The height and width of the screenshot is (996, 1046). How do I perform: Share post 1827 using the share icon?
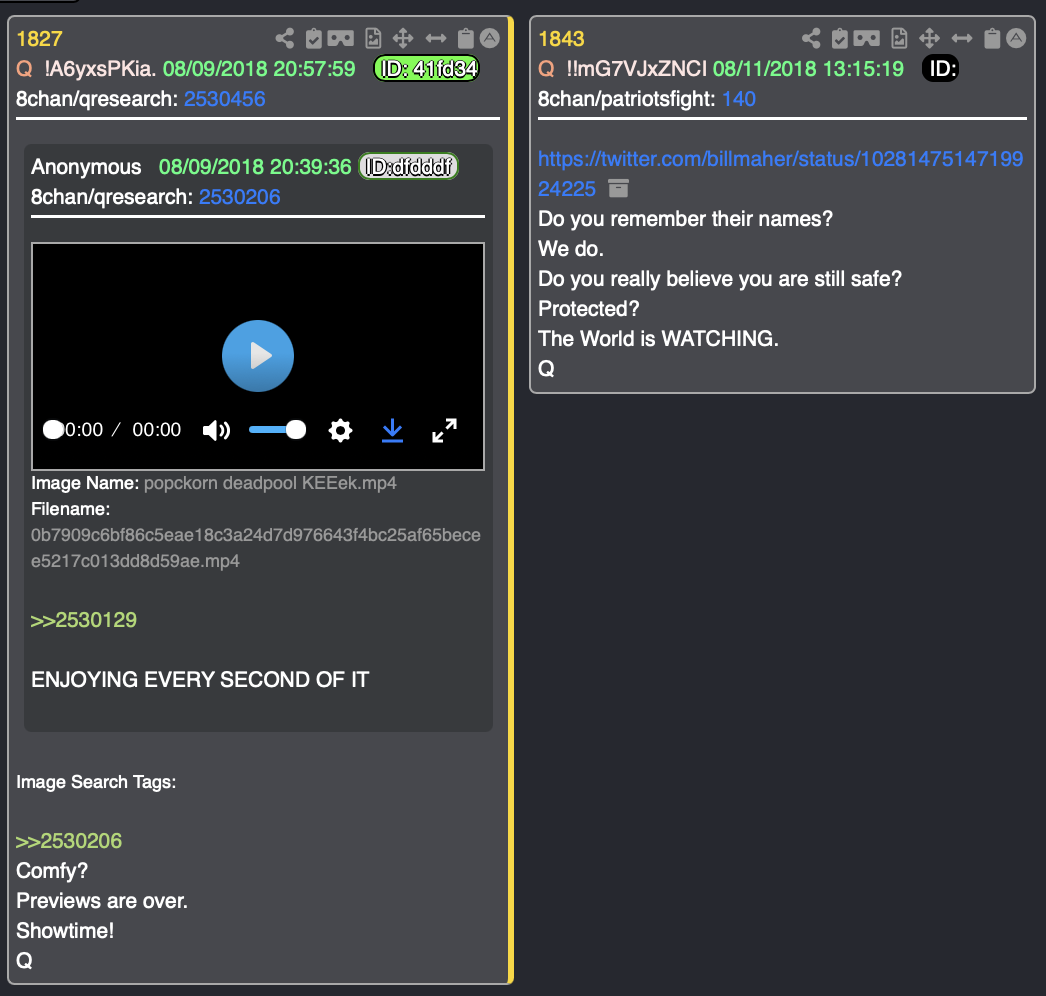click(285, 39)
